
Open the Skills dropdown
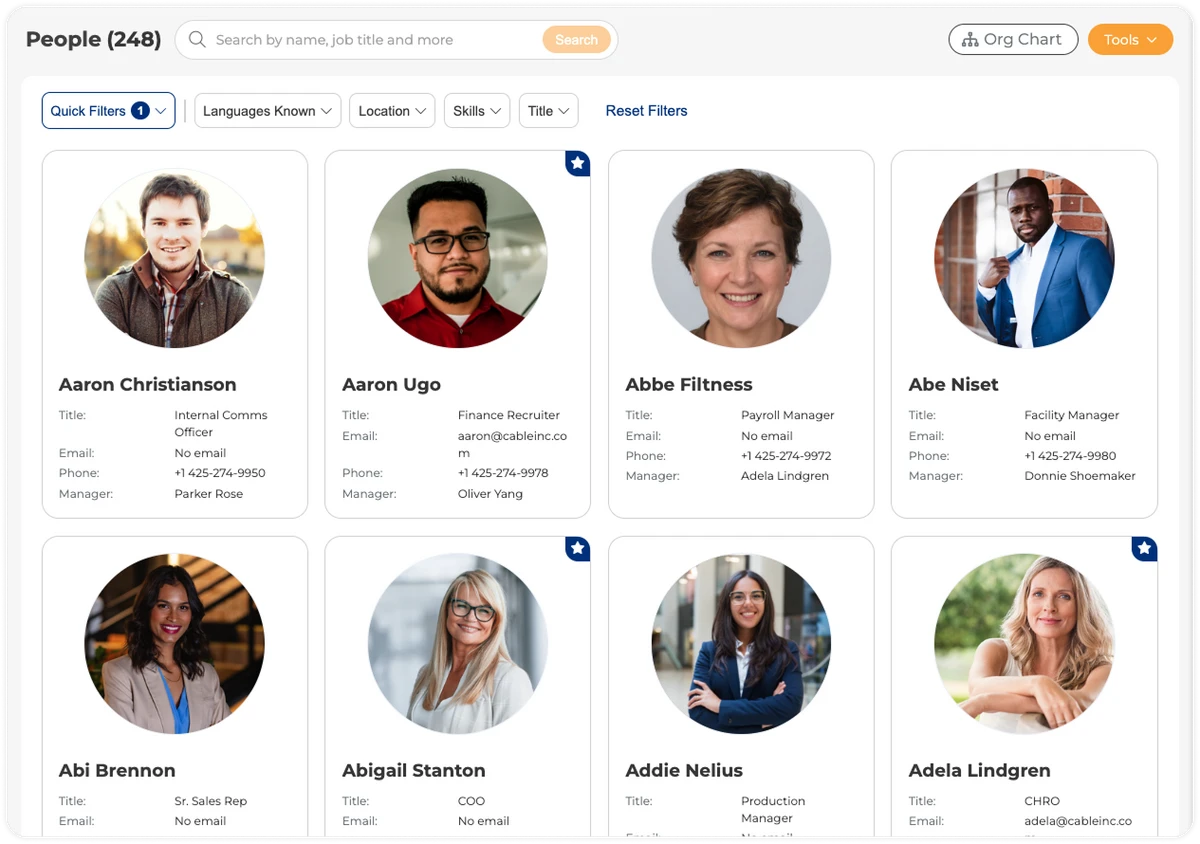click(x=476, y=111)
